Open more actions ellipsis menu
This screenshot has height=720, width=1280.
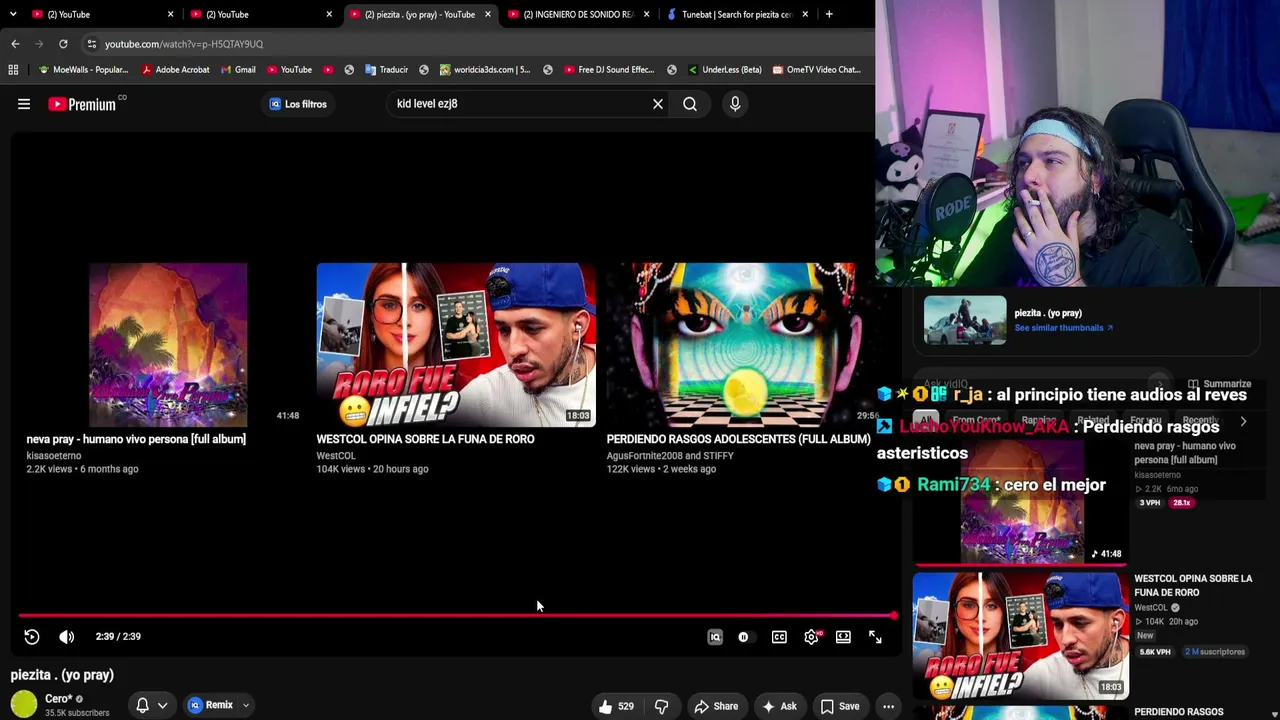888,706
